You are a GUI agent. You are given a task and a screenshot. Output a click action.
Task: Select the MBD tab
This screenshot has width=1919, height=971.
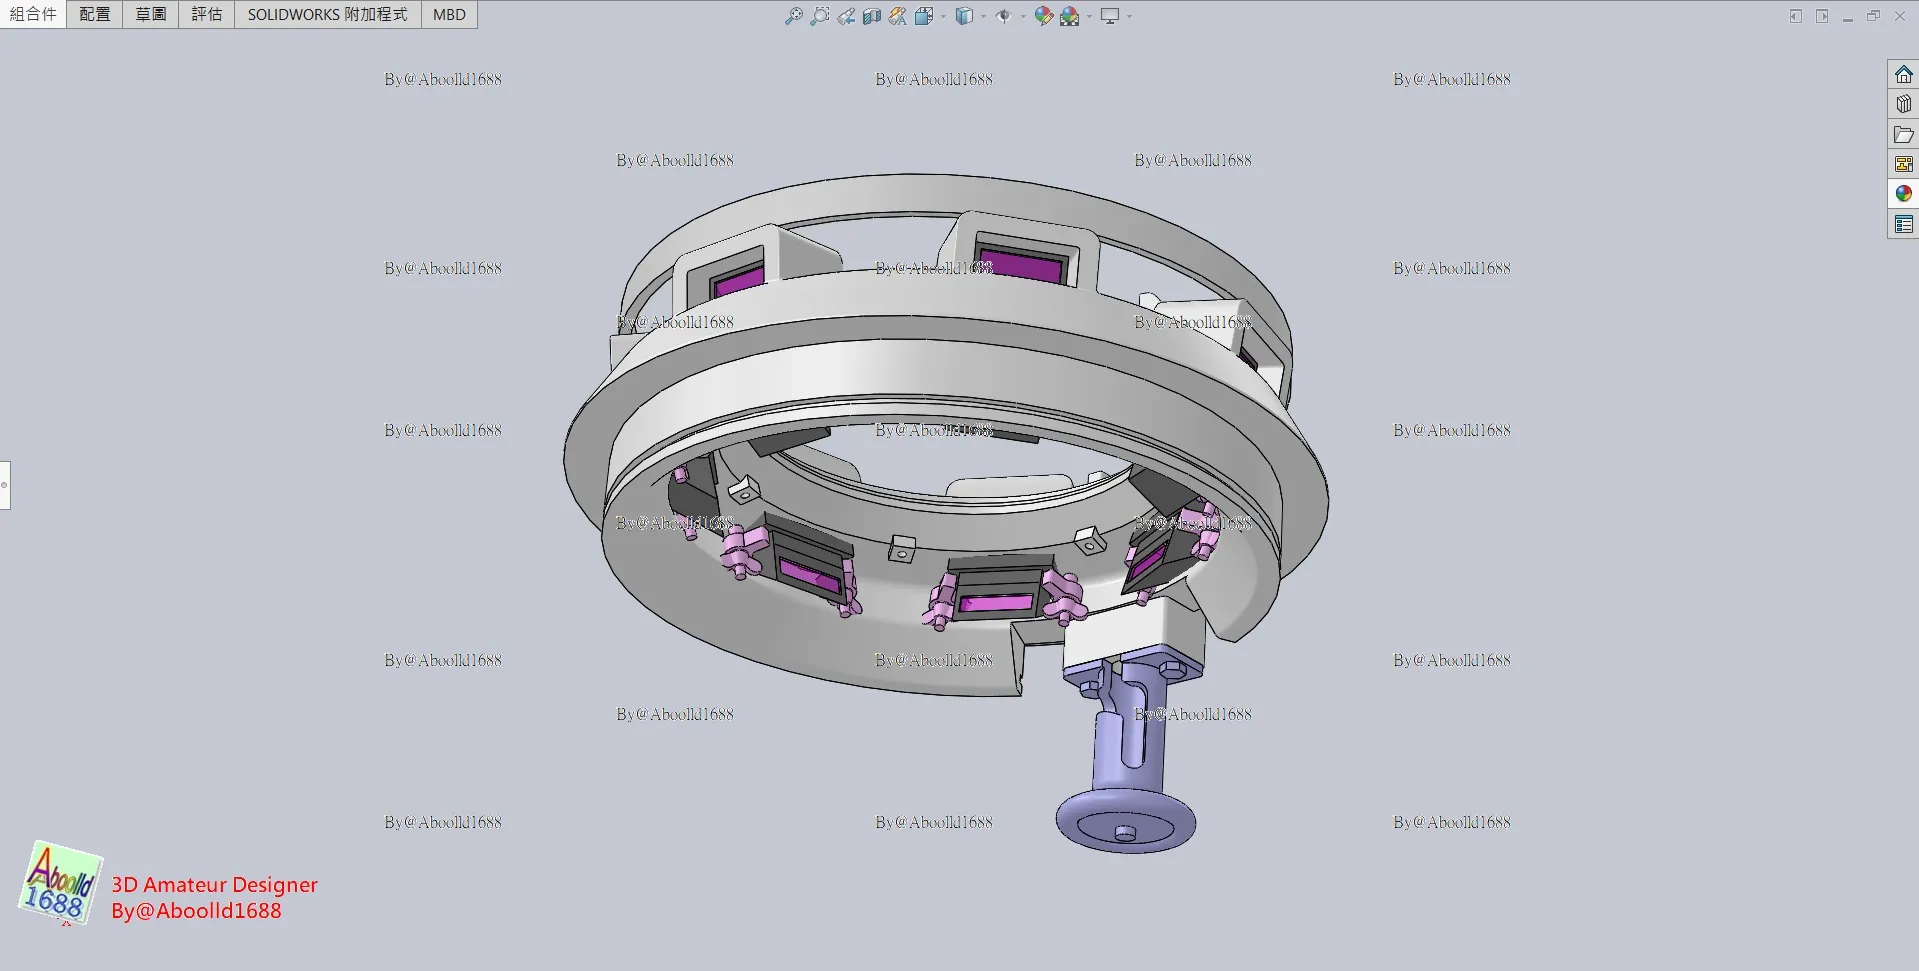point(449,14)
